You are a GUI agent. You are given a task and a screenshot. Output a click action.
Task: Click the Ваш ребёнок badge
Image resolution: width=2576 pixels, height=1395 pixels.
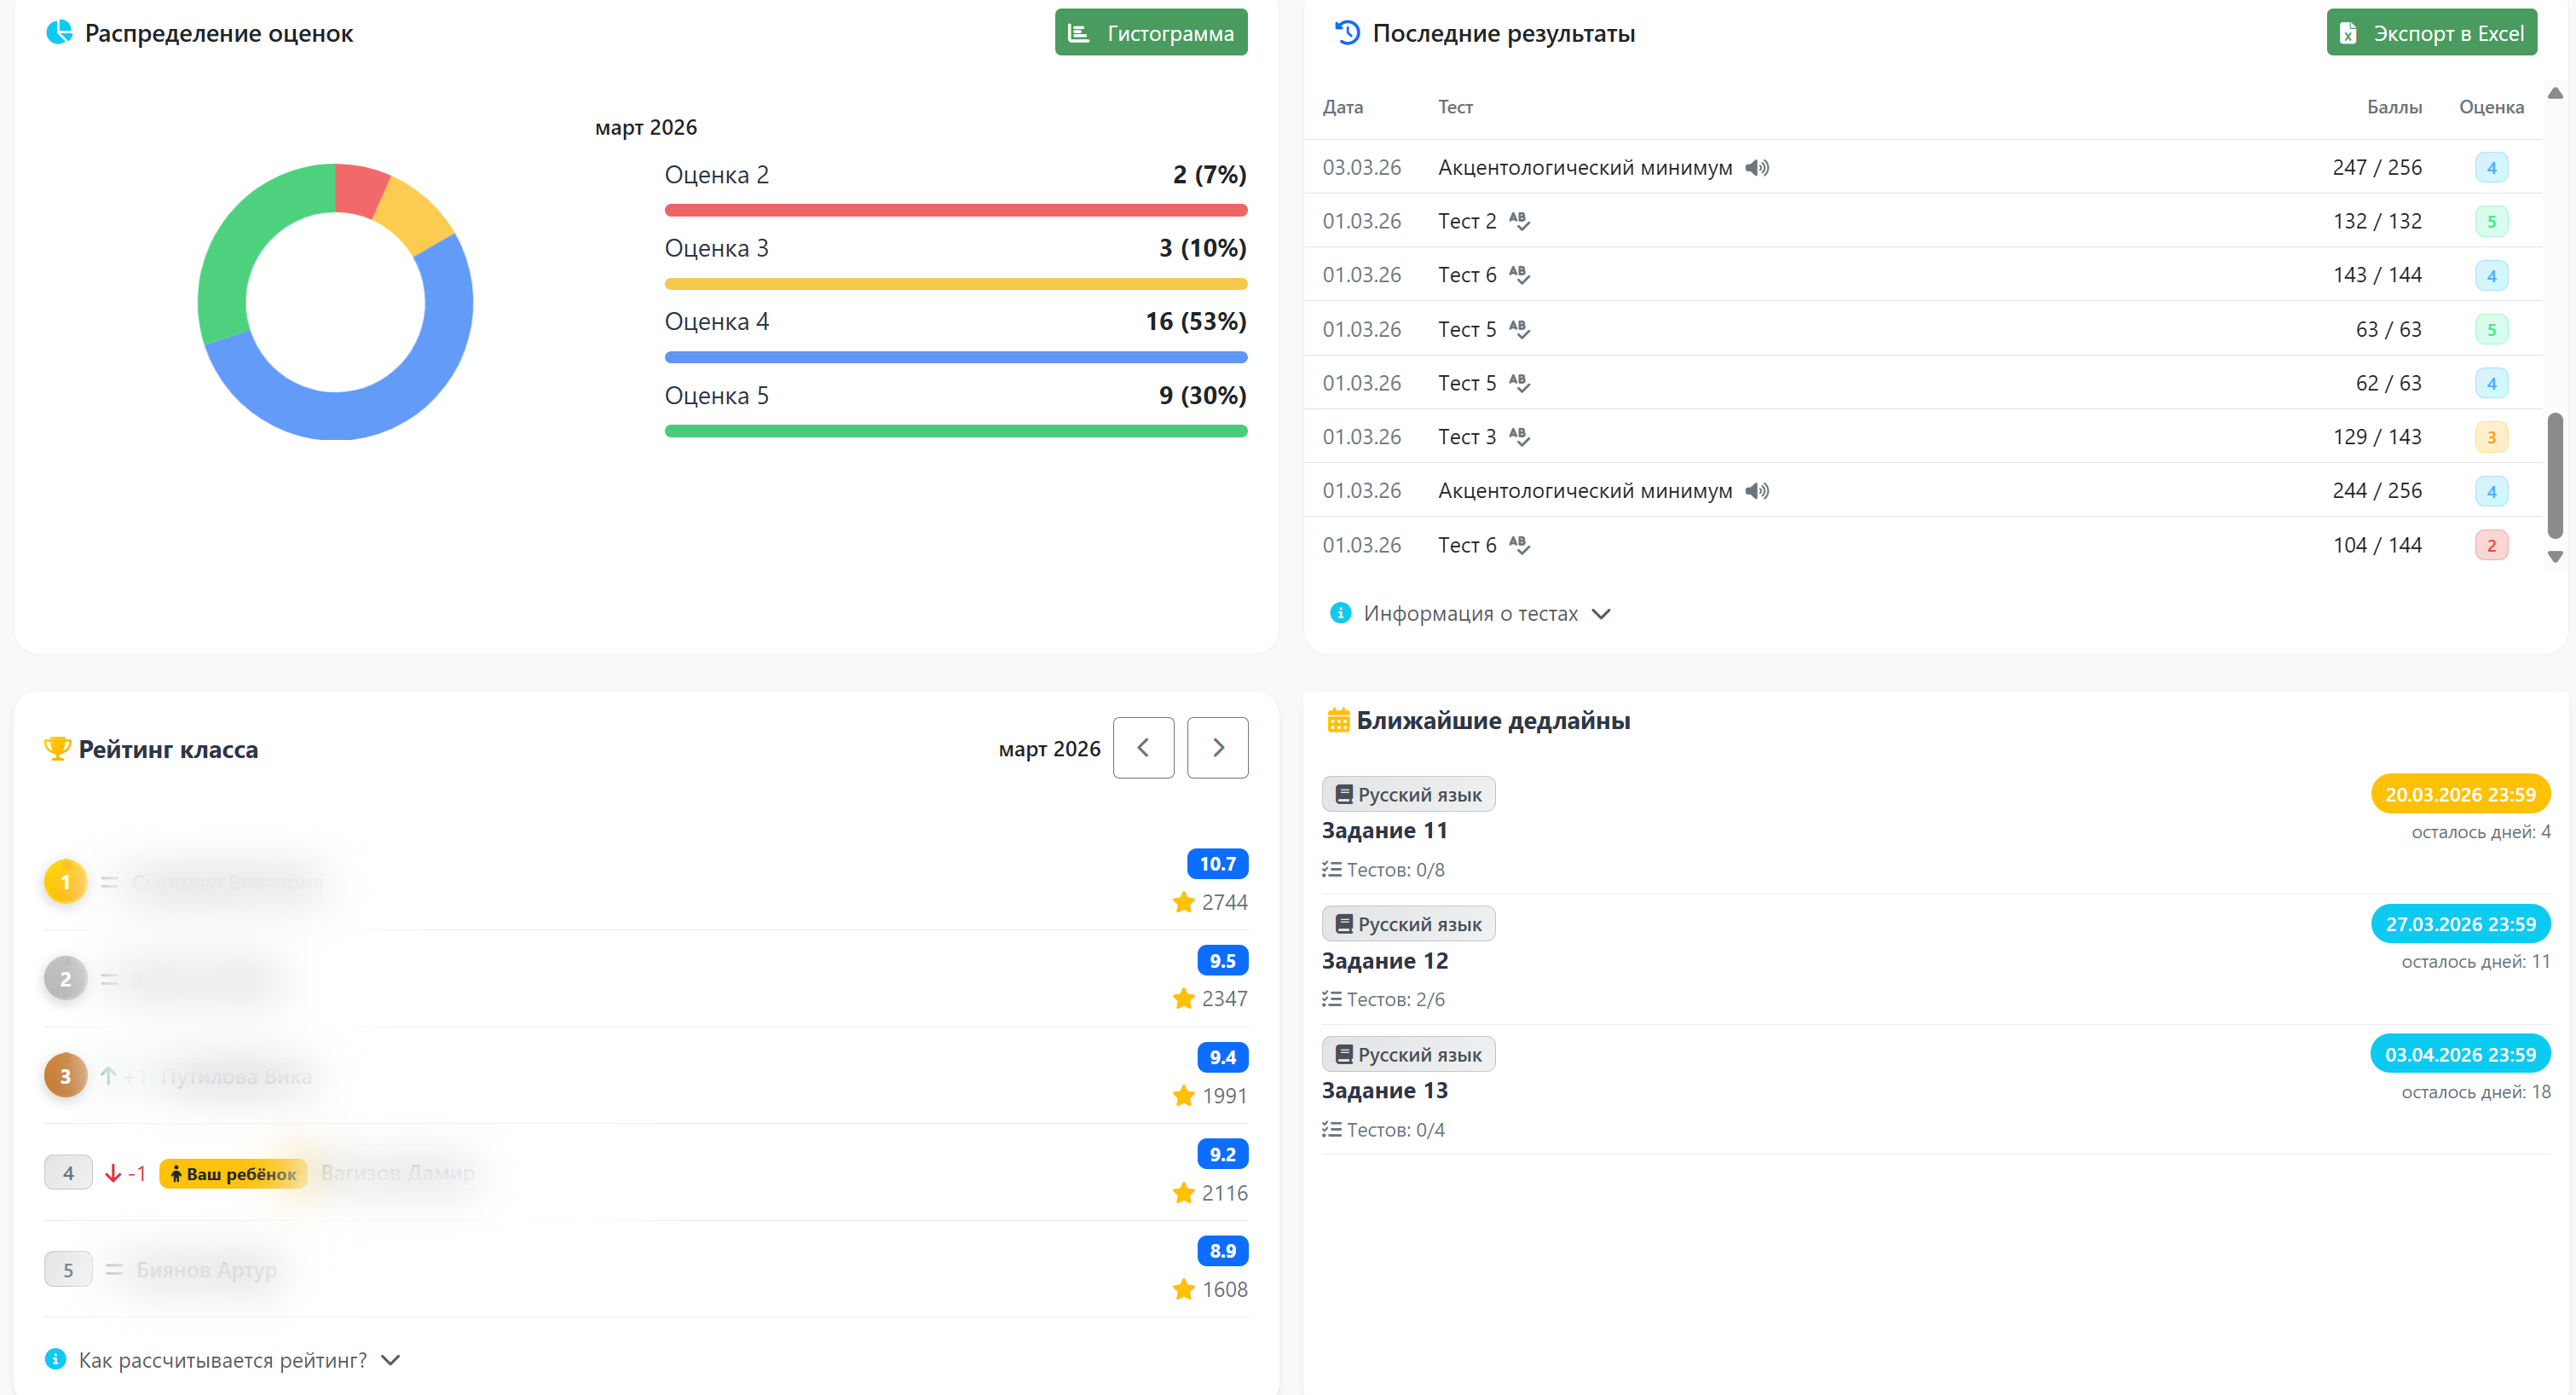(x=232, y=1173)
